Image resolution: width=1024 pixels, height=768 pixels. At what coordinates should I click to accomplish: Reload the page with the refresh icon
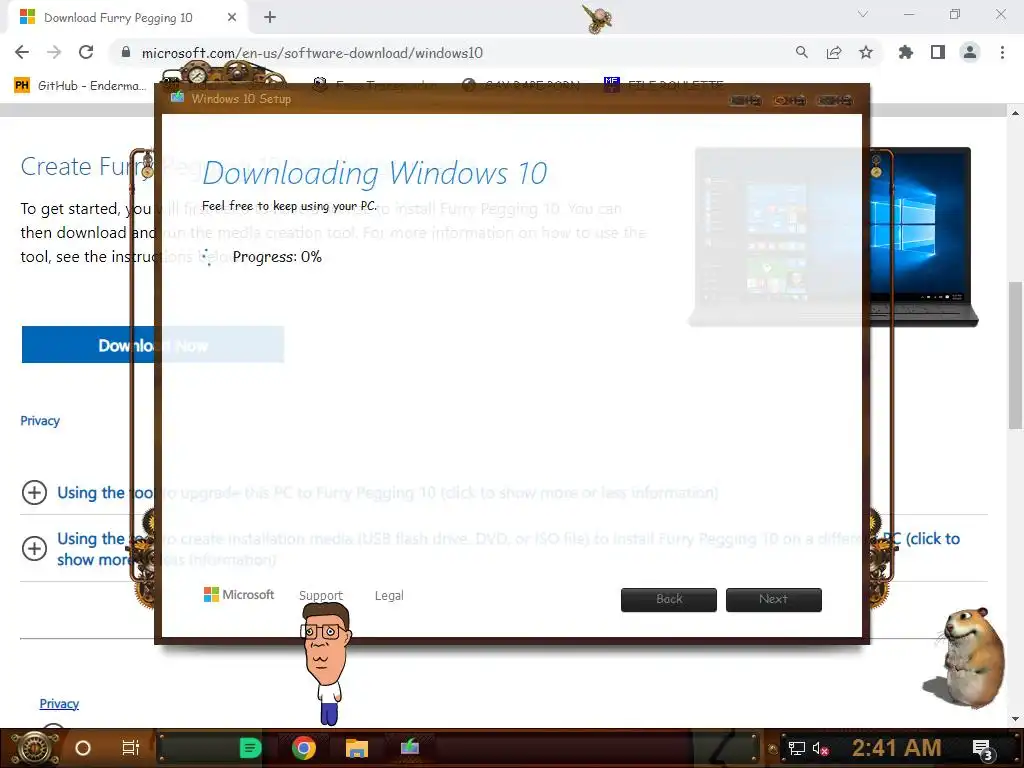tap(86, 52)
